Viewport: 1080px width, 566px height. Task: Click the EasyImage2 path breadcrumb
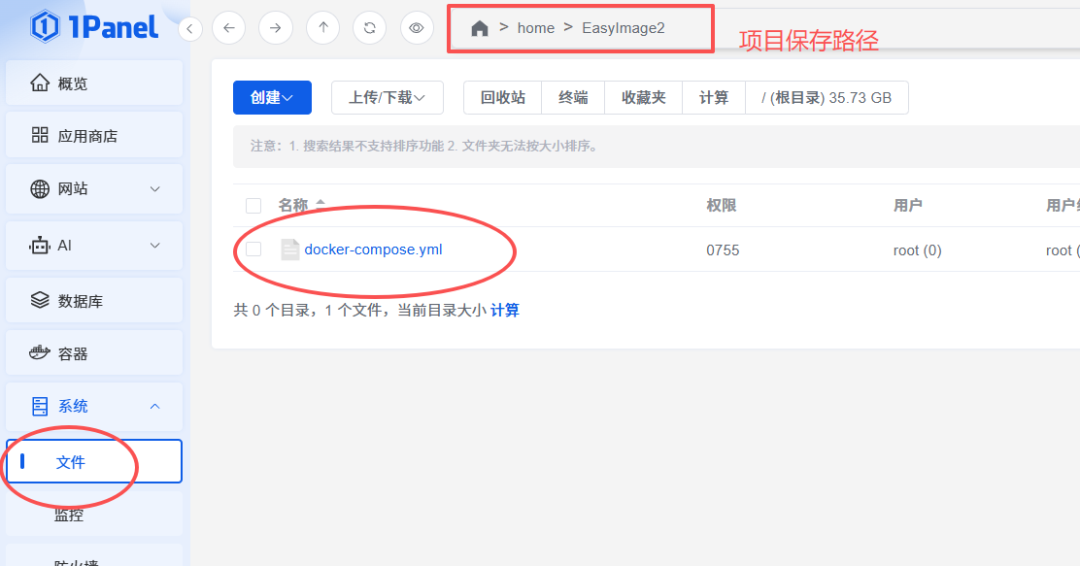tap(623, 28)
